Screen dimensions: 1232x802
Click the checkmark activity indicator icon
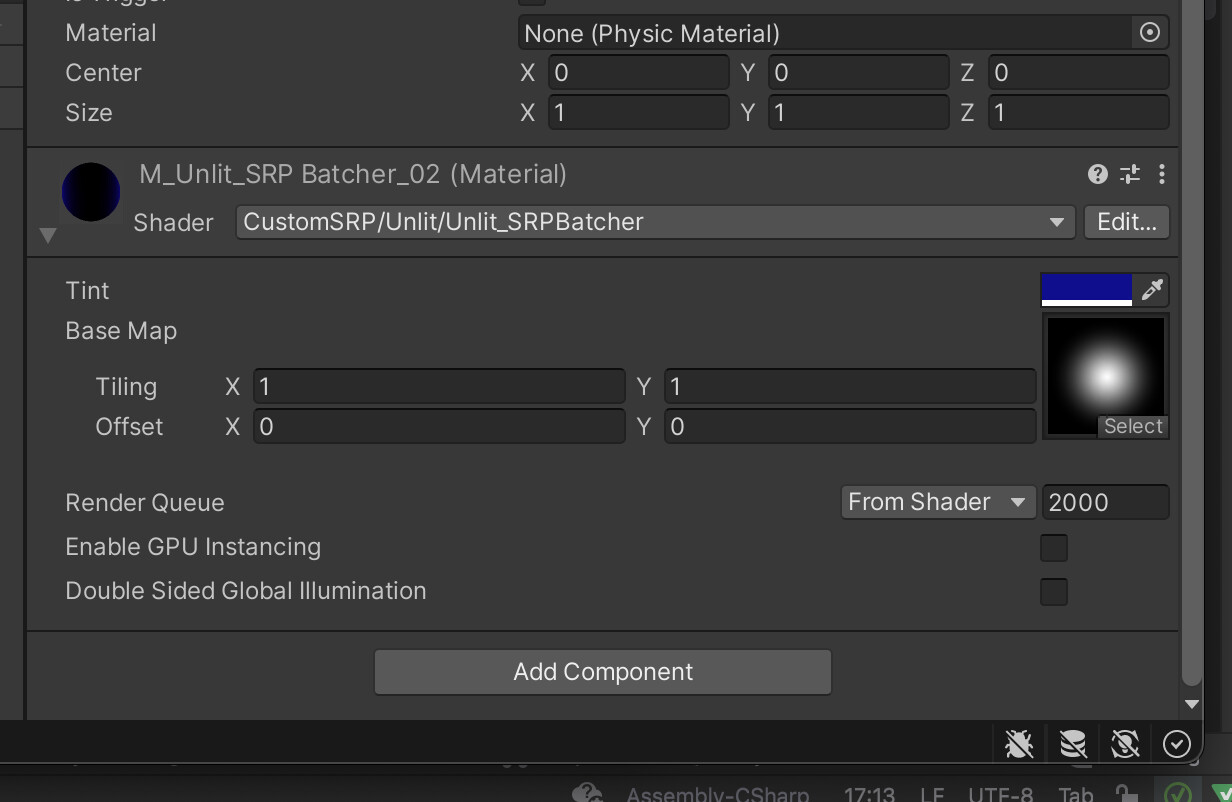pos(1177,744)
